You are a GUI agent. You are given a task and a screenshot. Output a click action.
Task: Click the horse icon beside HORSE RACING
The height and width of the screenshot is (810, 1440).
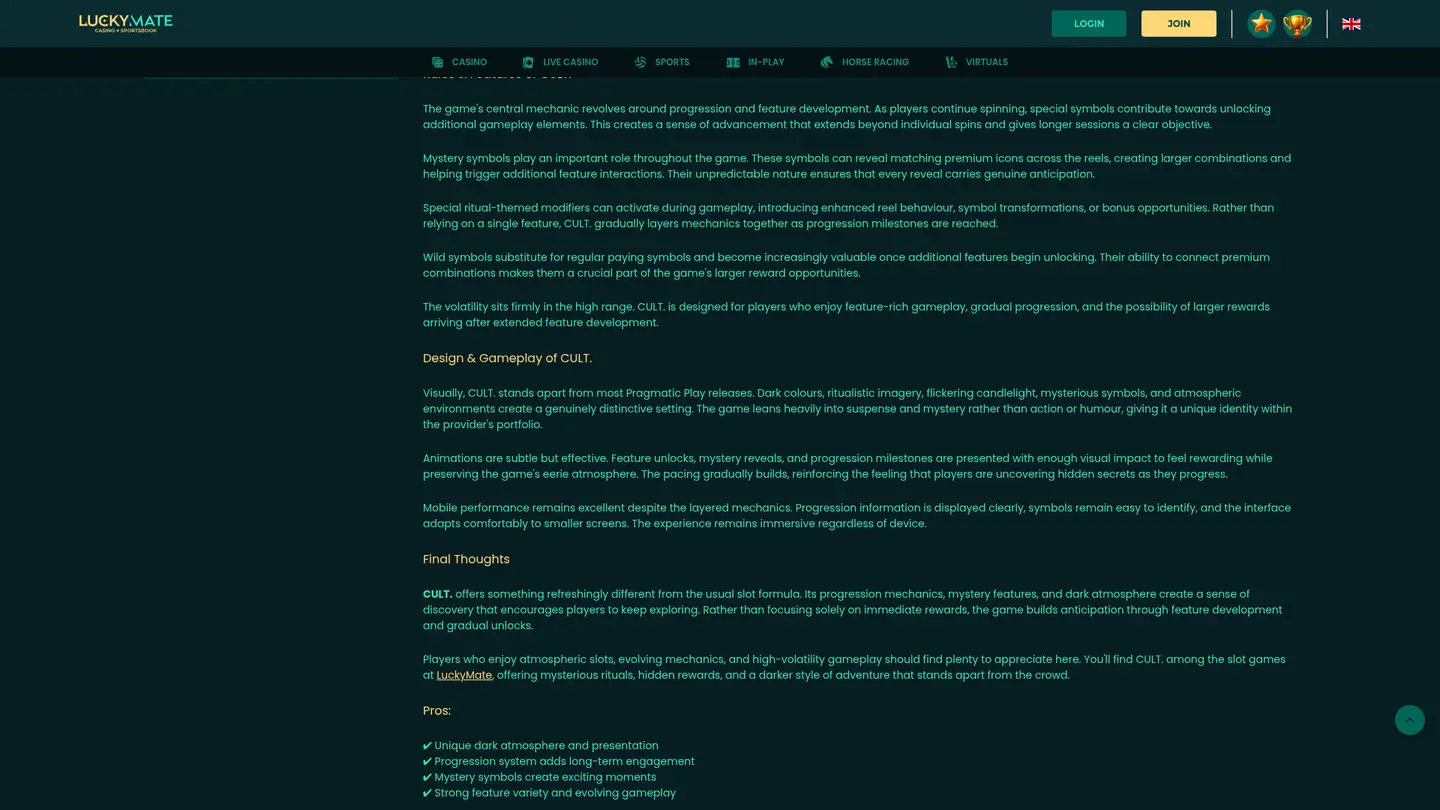pyautogui.click(x=827, y=62)
